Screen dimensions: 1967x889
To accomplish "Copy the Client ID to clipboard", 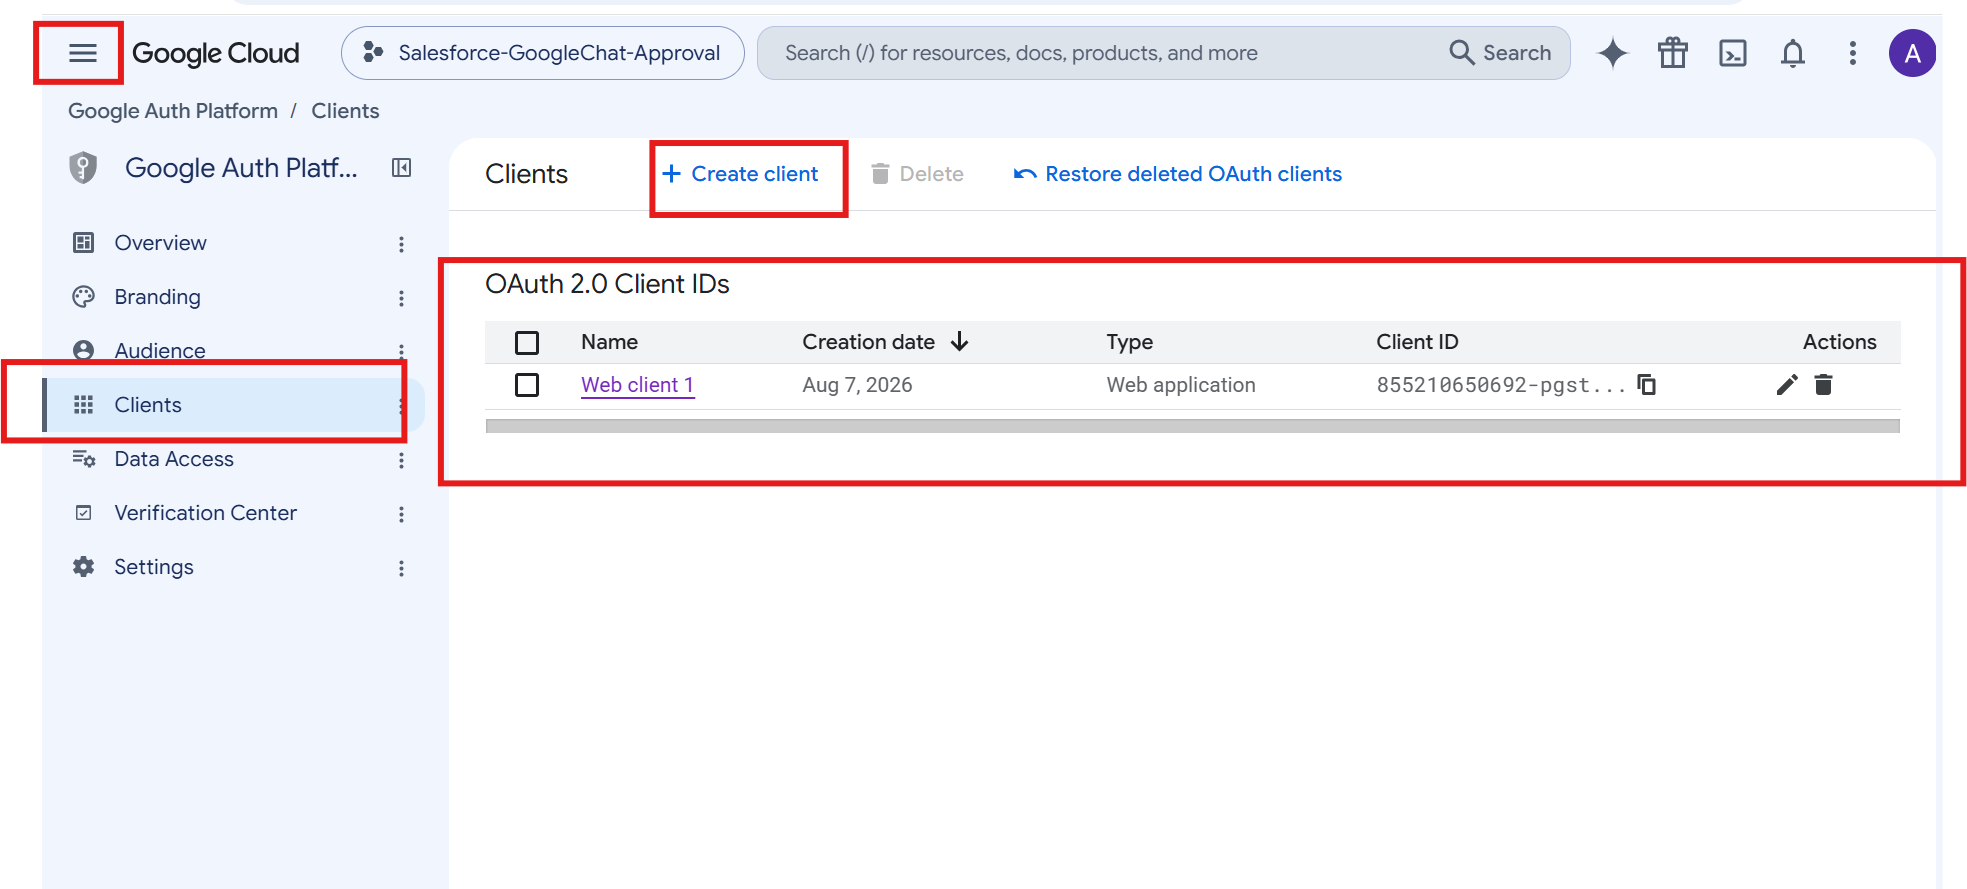I will pyautogui.click(x=1646, y=385).
